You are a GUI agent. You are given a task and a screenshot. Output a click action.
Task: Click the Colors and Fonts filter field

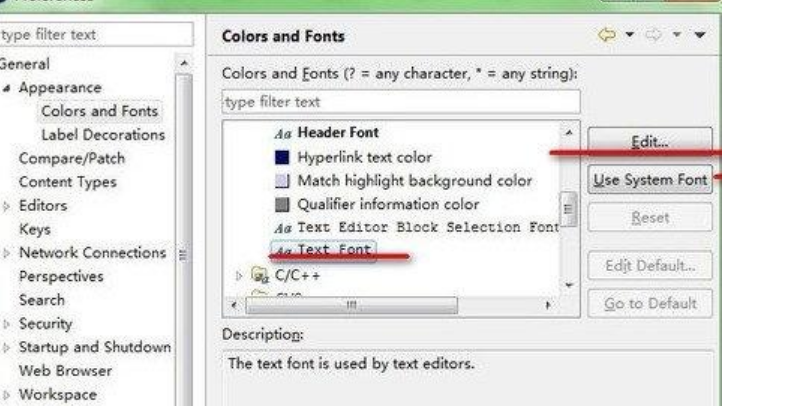400,102
